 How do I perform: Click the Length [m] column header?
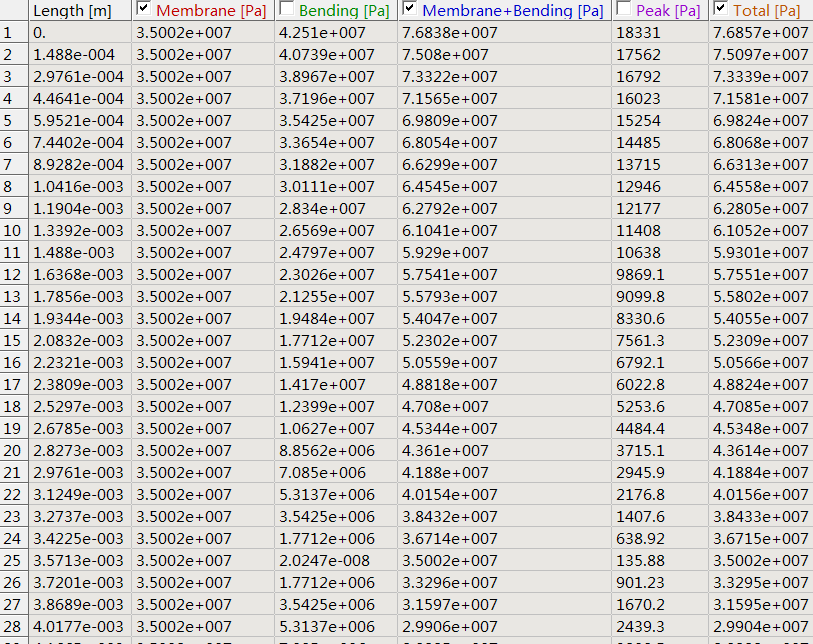tap(72, 11)
